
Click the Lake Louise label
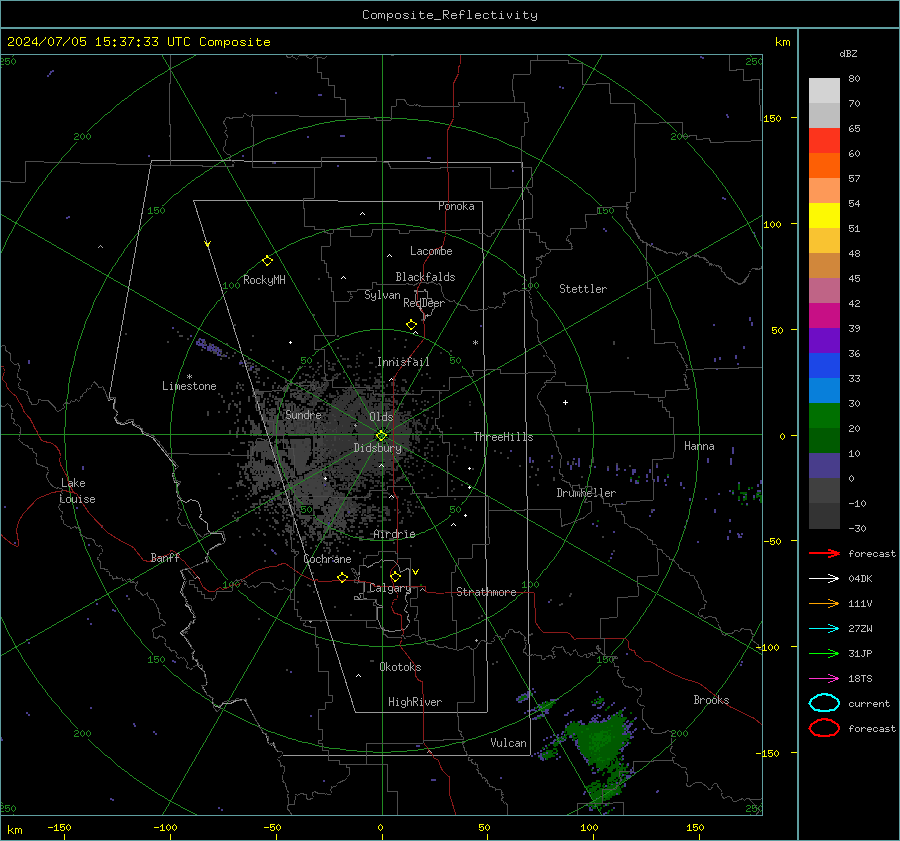click(77, 491)
